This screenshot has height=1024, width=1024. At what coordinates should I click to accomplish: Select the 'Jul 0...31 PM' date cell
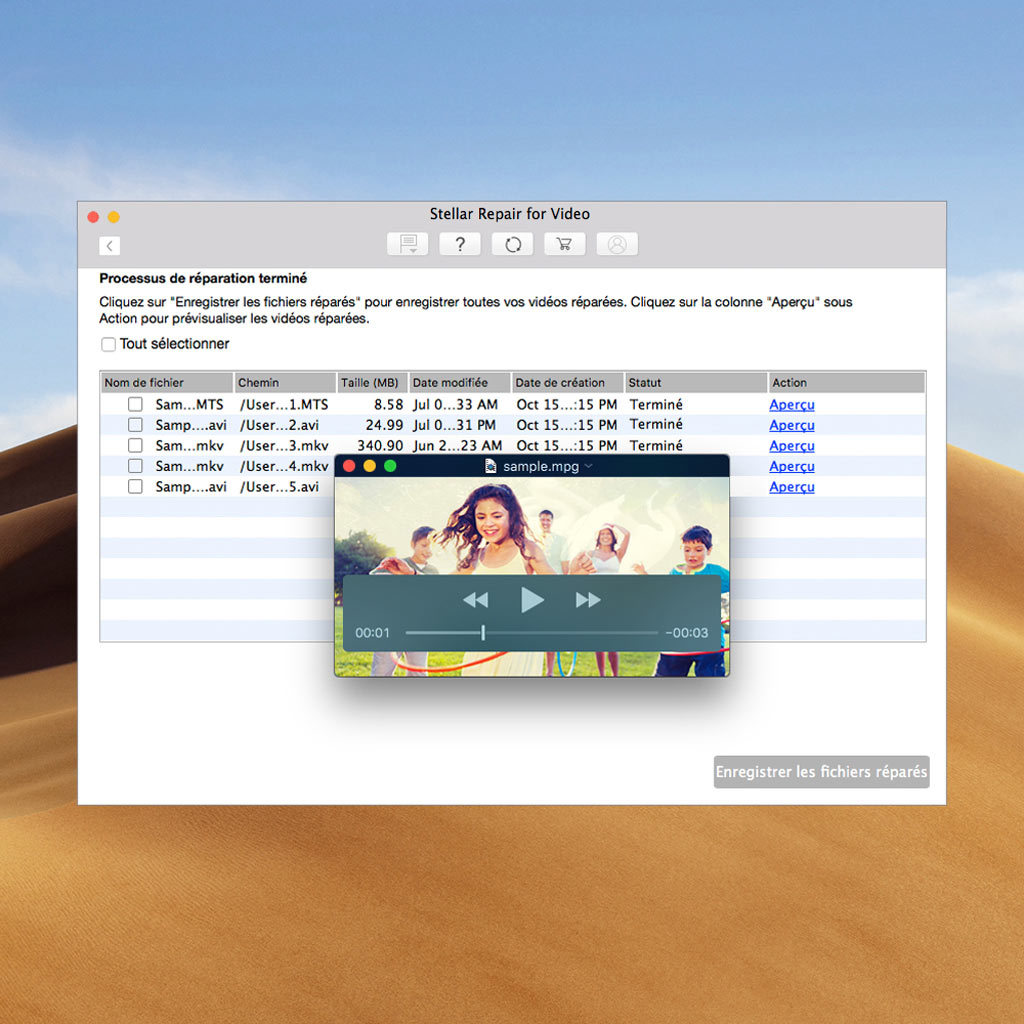click(x=455, y=424)
